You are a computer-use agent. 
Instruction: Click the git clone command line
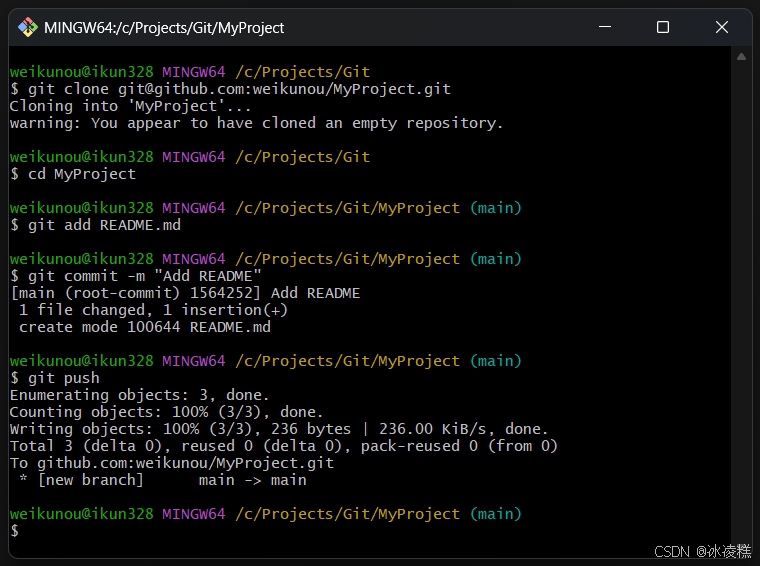coord(230,89)
